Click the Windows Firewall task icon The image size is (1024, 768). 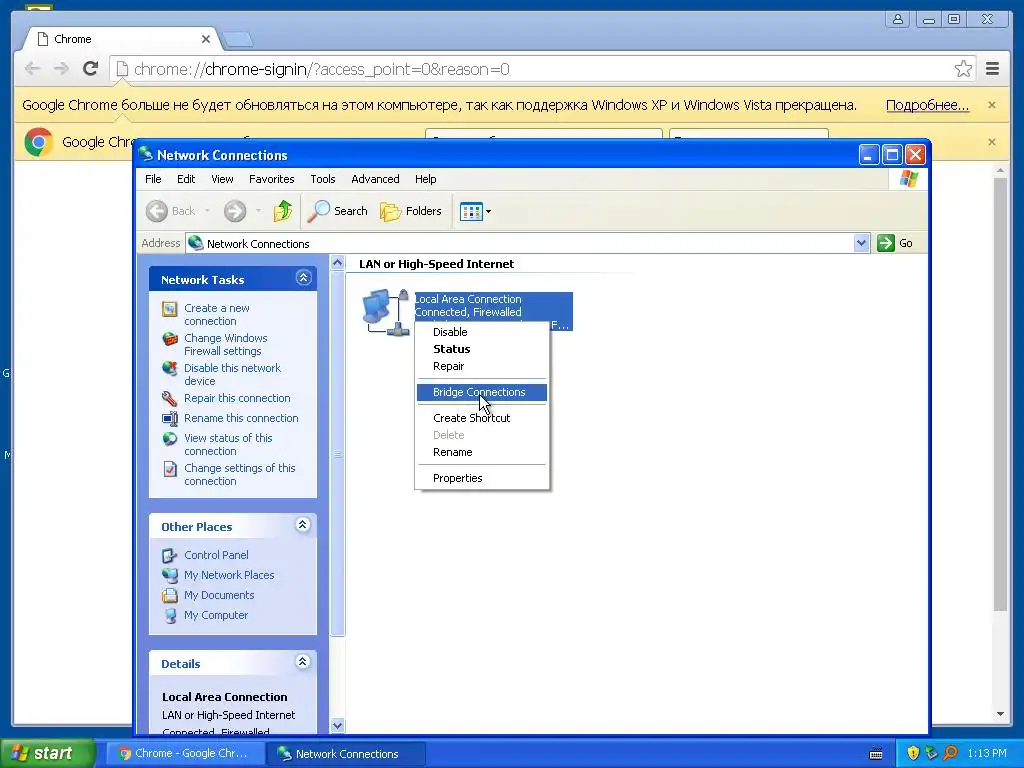[170, 339]
